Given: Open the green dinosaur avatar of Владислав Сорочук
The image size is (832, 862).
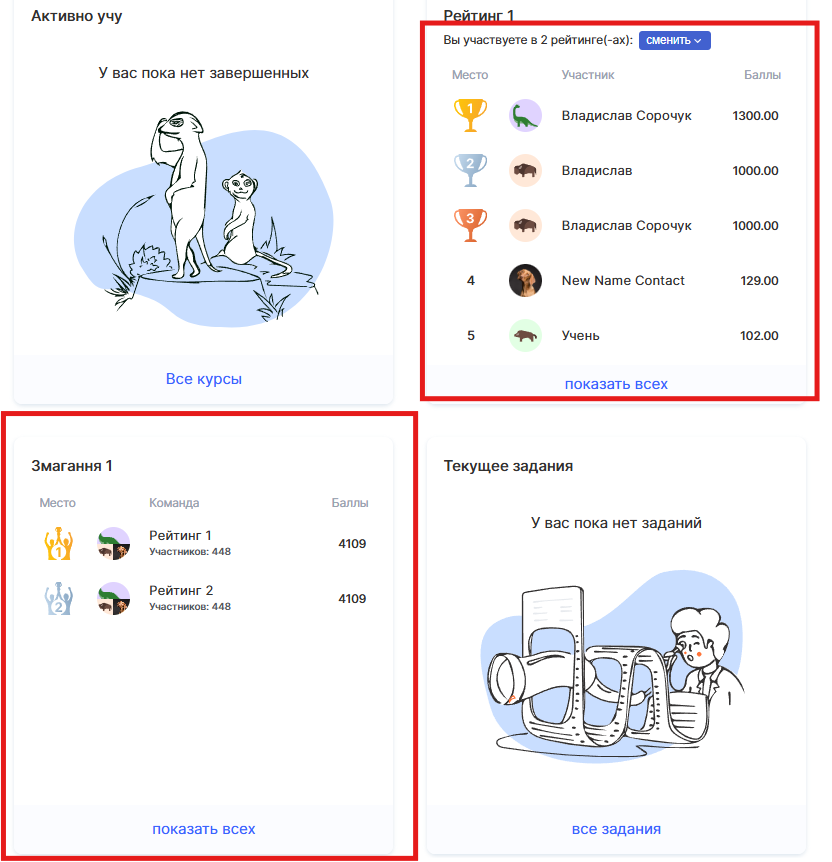Looking at the screenshot, I should pyautogui.click(x=525, y=115).
